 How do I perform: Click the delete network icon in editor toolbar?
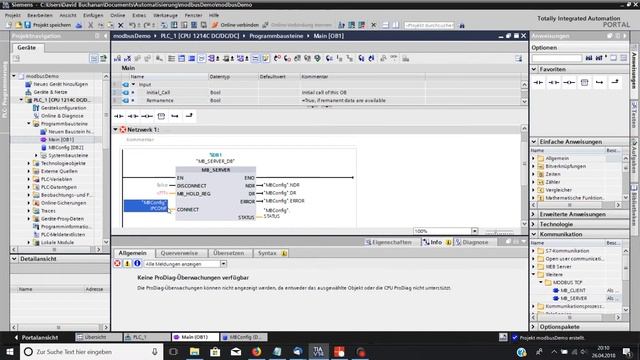pyautogui.click(x=128, y=58)
